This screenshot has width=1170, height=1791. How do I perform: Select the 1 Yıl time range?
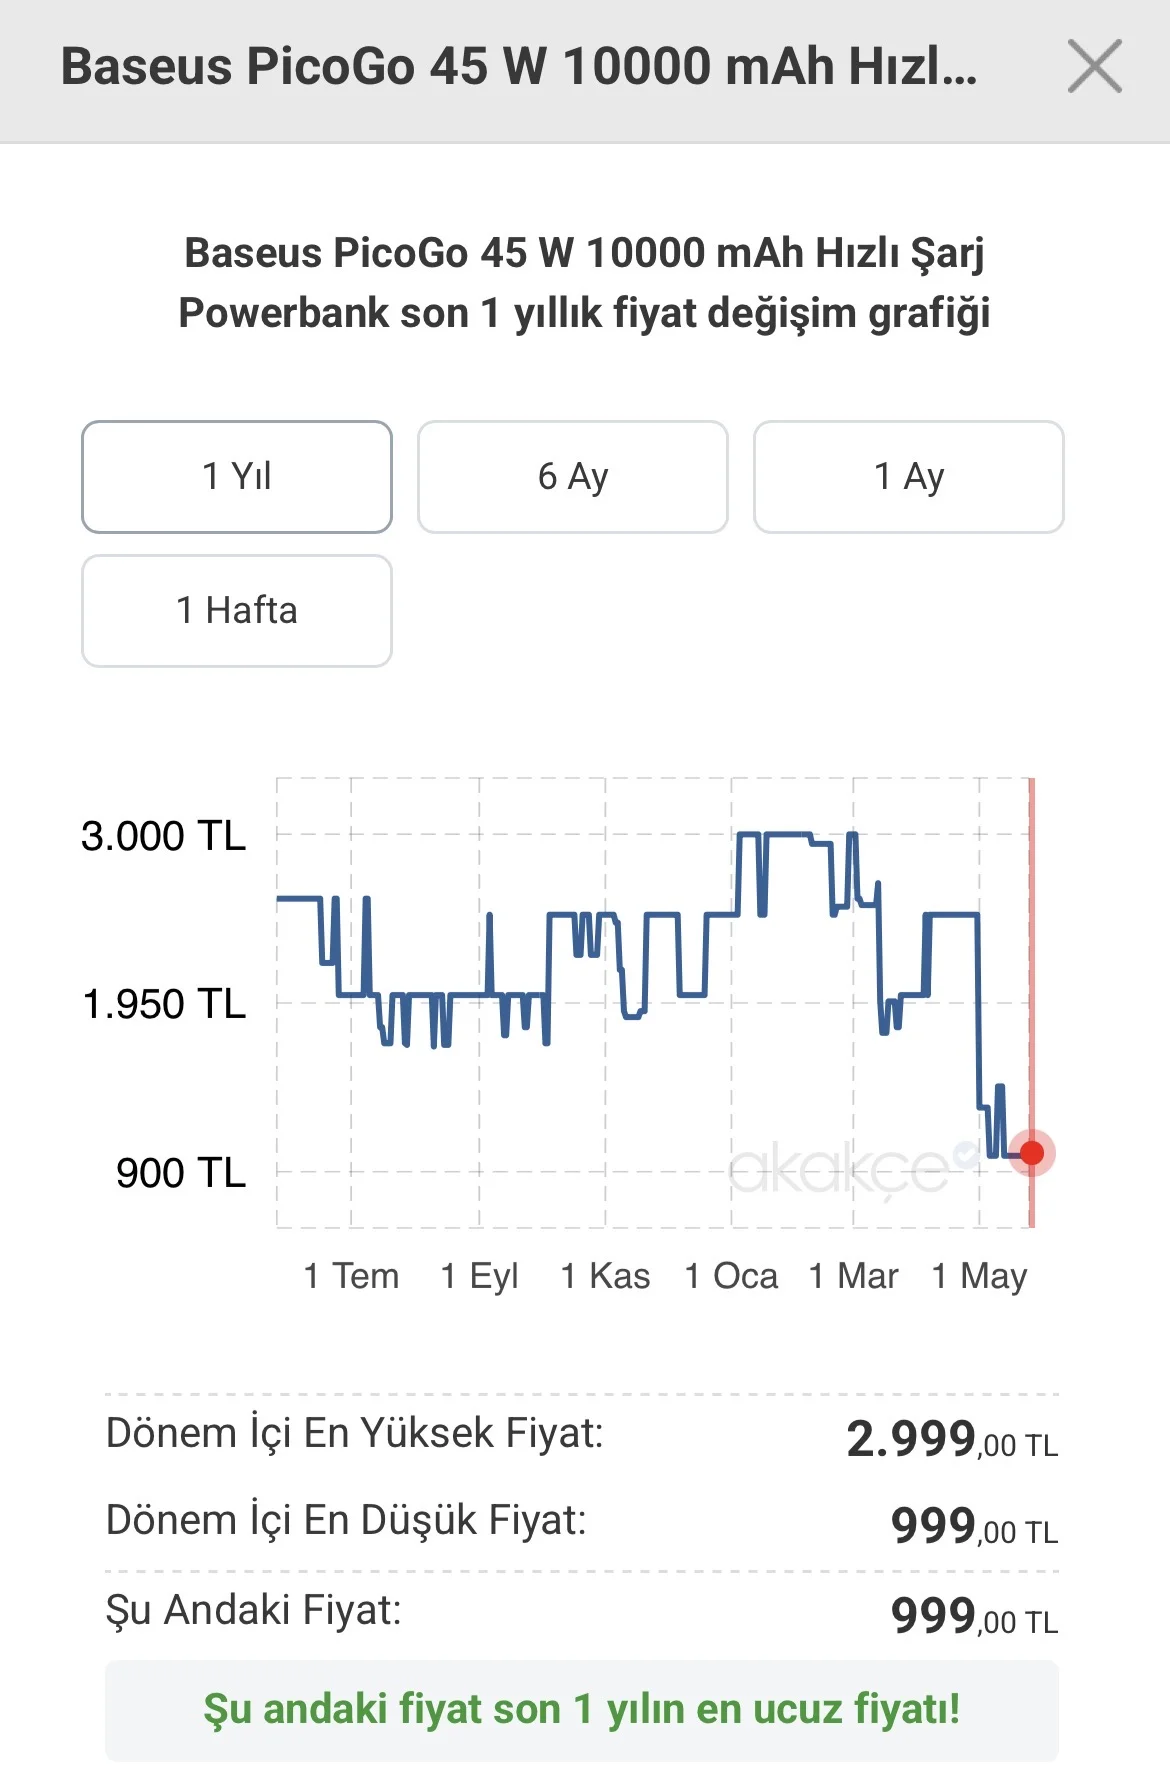pos(237,477)
